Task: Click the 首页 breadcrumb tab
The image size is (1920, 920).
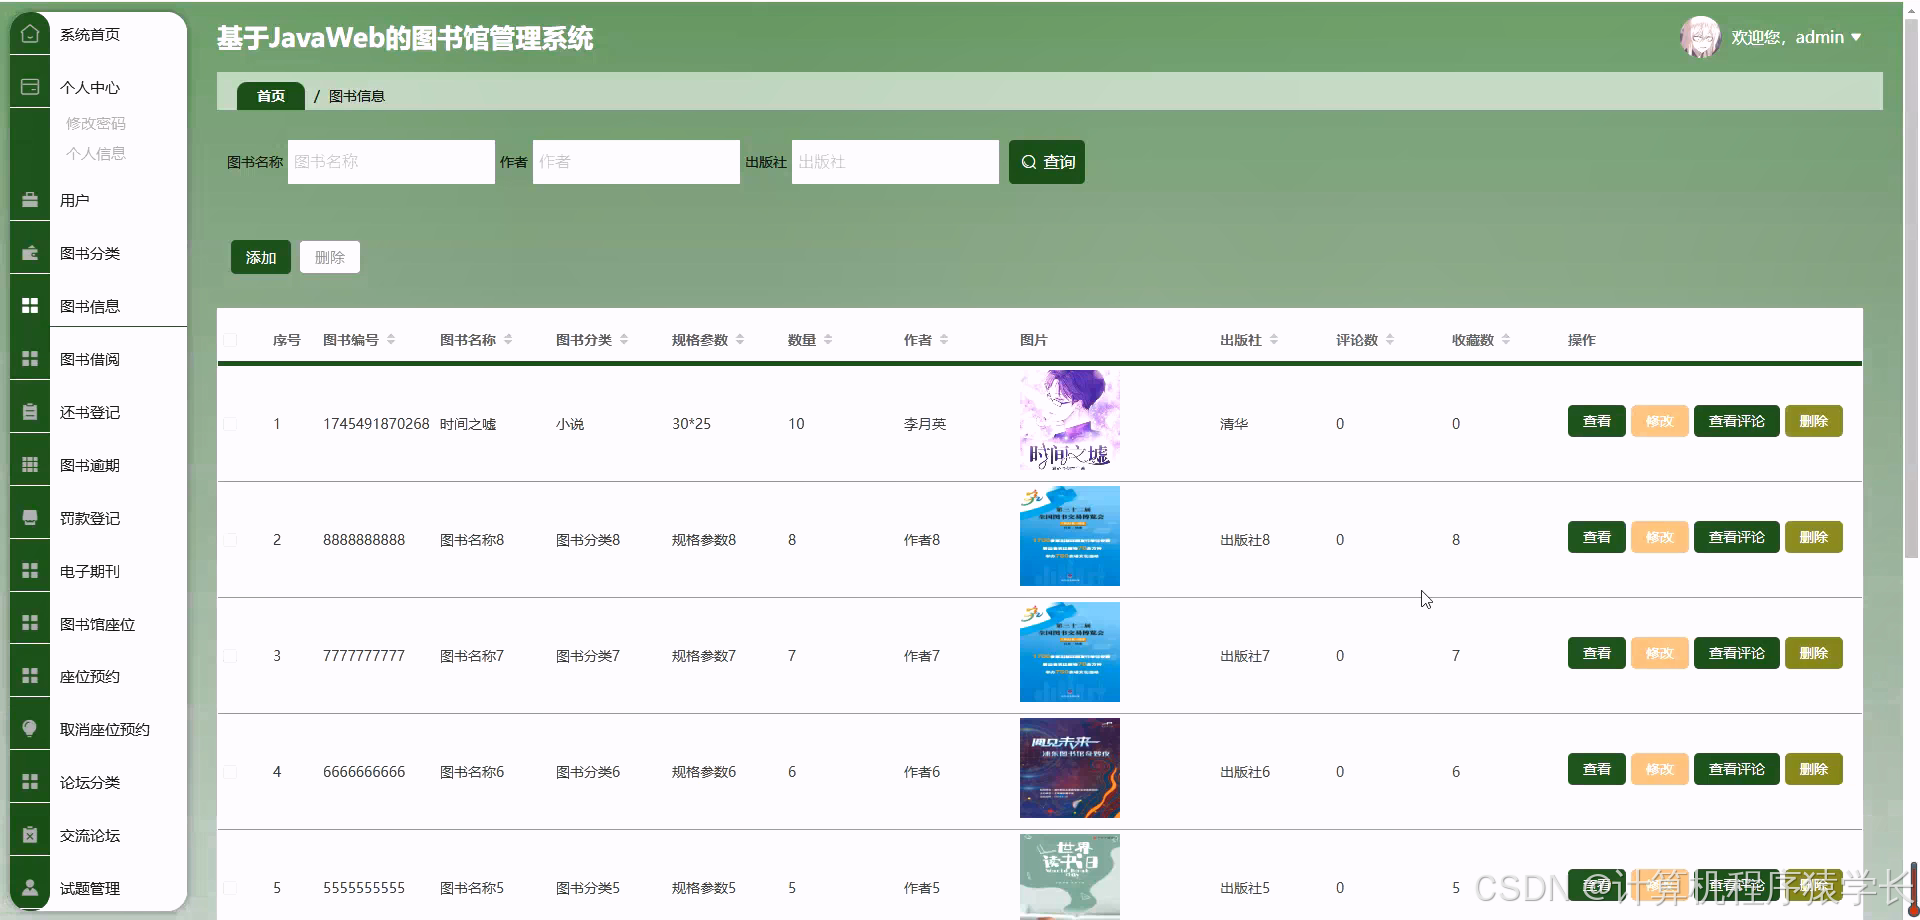Action: coord(271,96)
